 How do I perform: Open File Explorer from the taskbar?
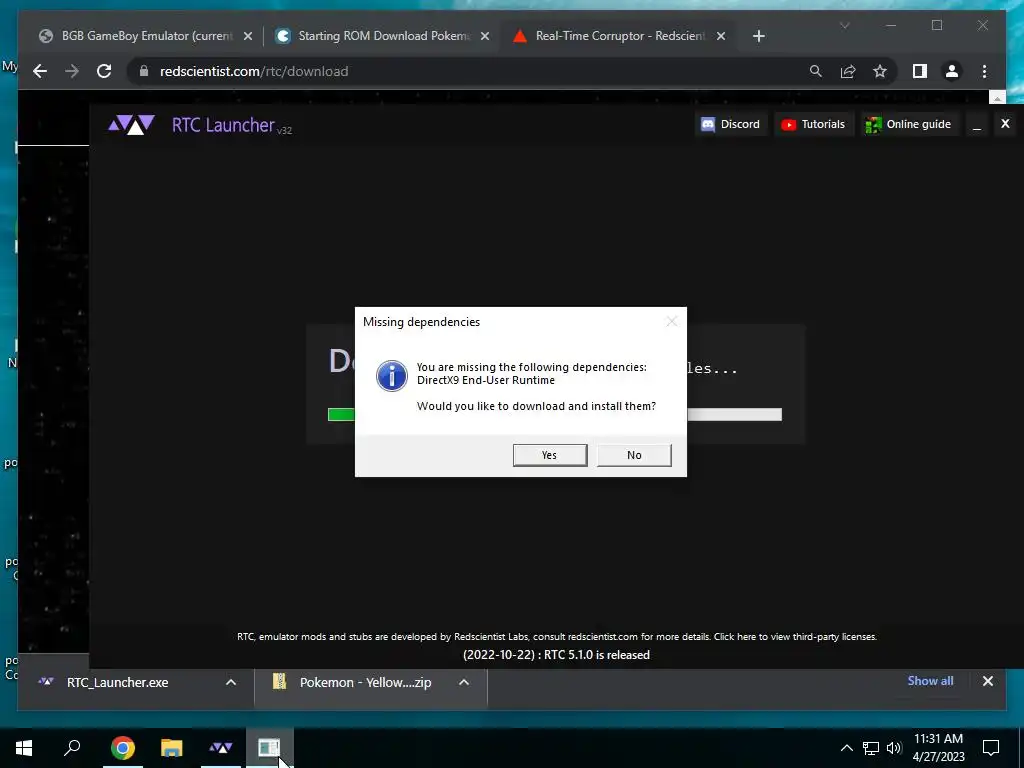(172, 748)
